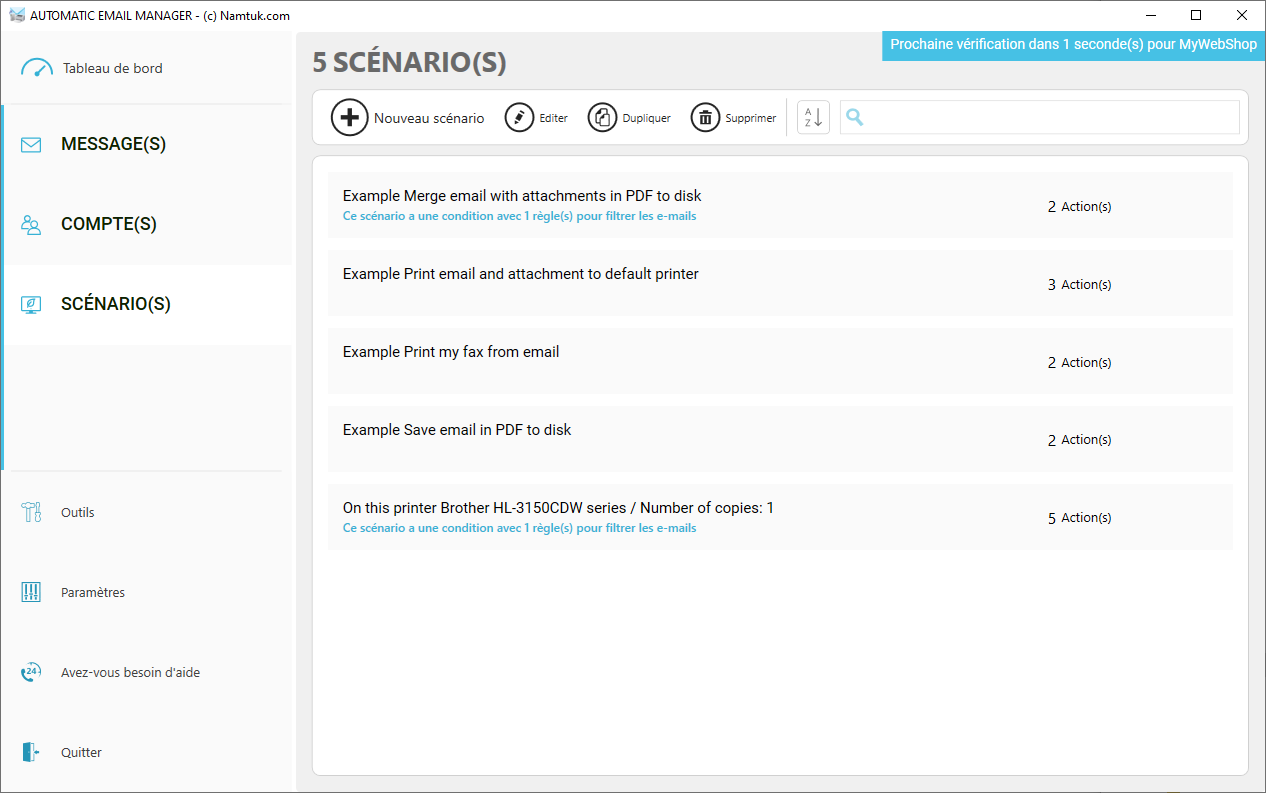Viewport: 1266px width, 793px height.
Task: Click the A-Z sort icon
Action: [x=812, y=117]
